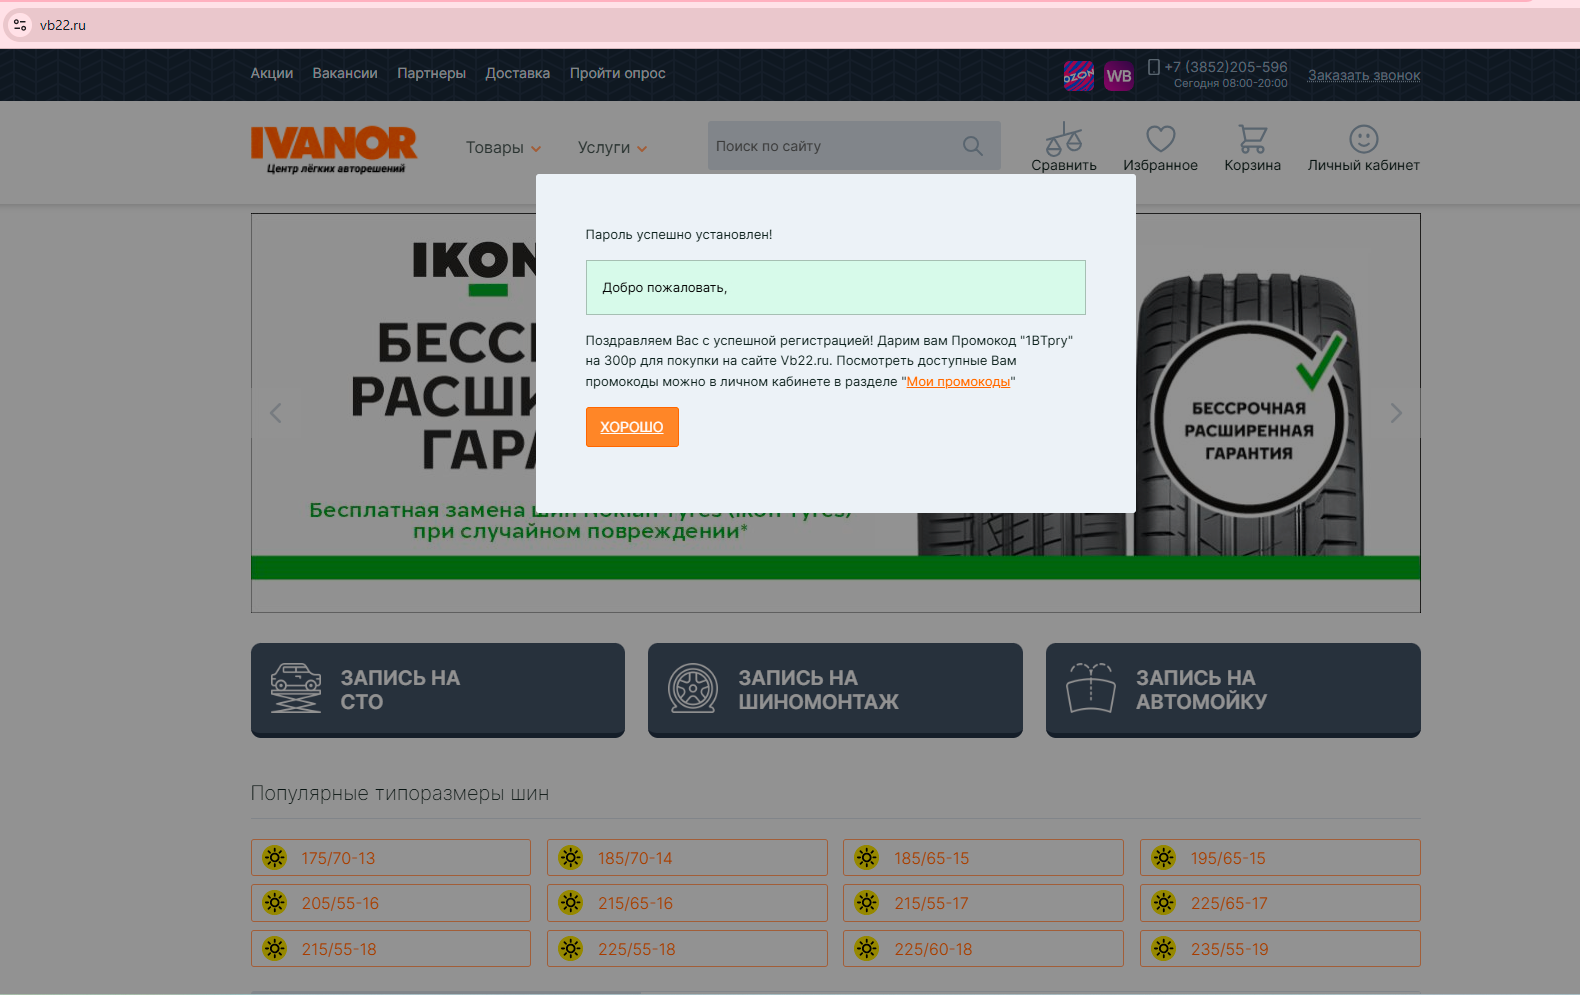Click Заказать звонок link
This screenshot has width=1580, height=995.
pyautogui.click(x=1363, y=76)
